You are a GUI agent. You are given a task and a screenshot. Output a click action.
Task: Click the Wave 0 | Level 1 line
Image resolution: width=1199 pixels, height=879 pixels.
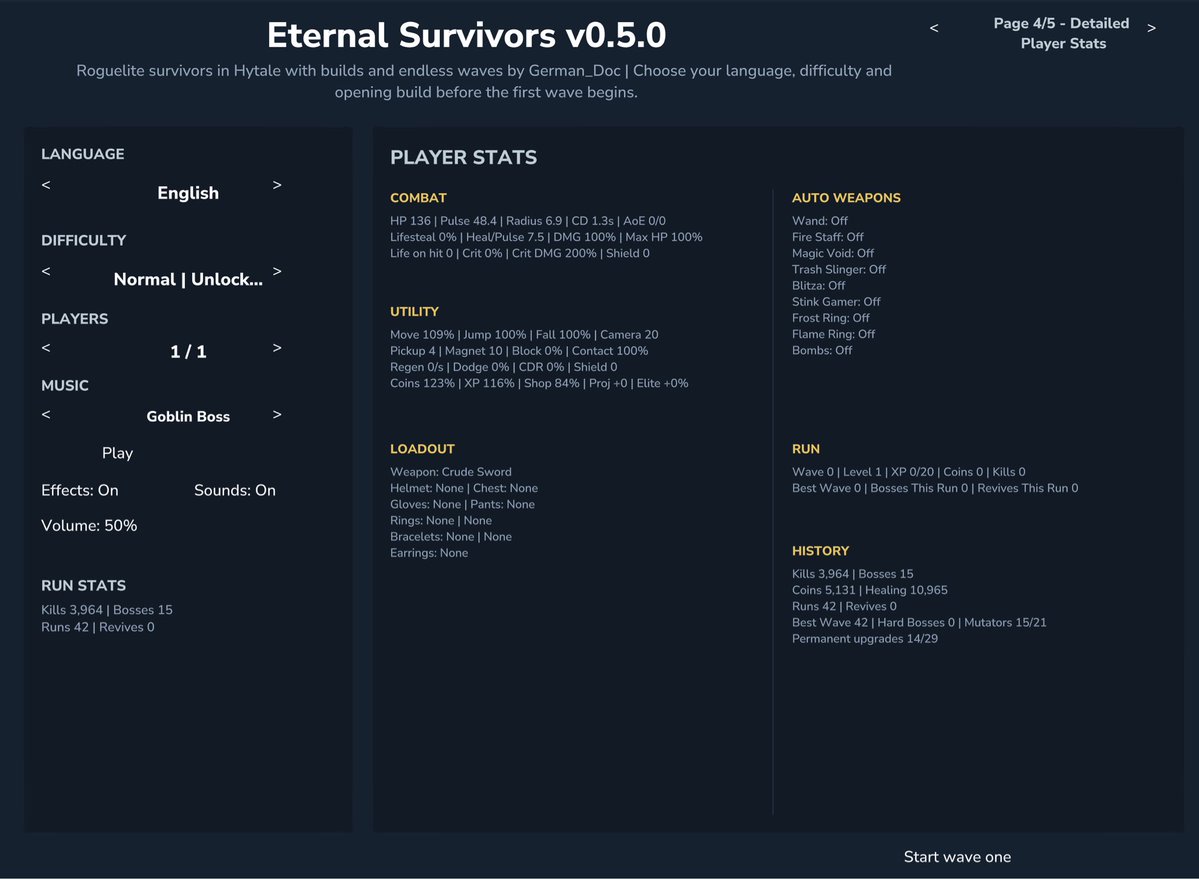tap(908, 472)
